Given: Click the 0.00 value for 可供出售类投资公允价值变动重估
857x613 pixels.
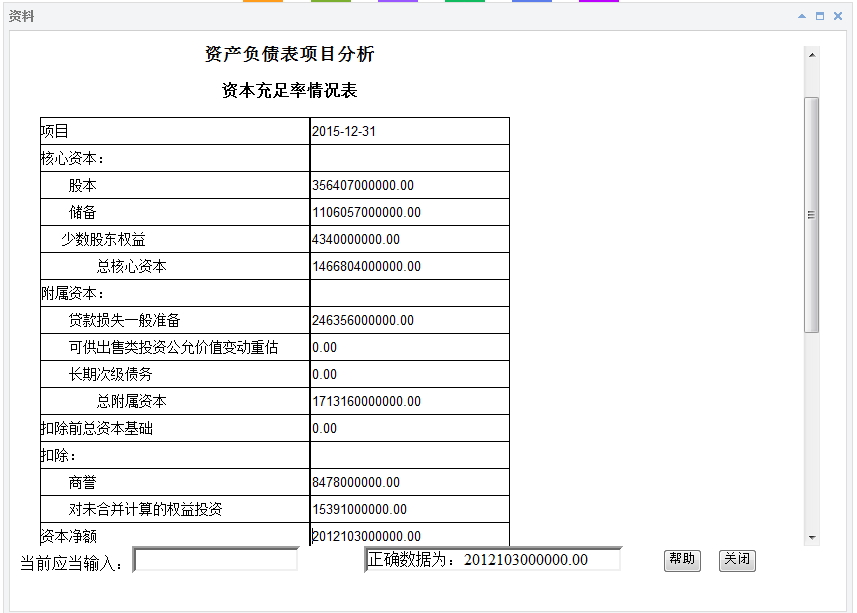Looking at the screenshot, I should (325, 347).
